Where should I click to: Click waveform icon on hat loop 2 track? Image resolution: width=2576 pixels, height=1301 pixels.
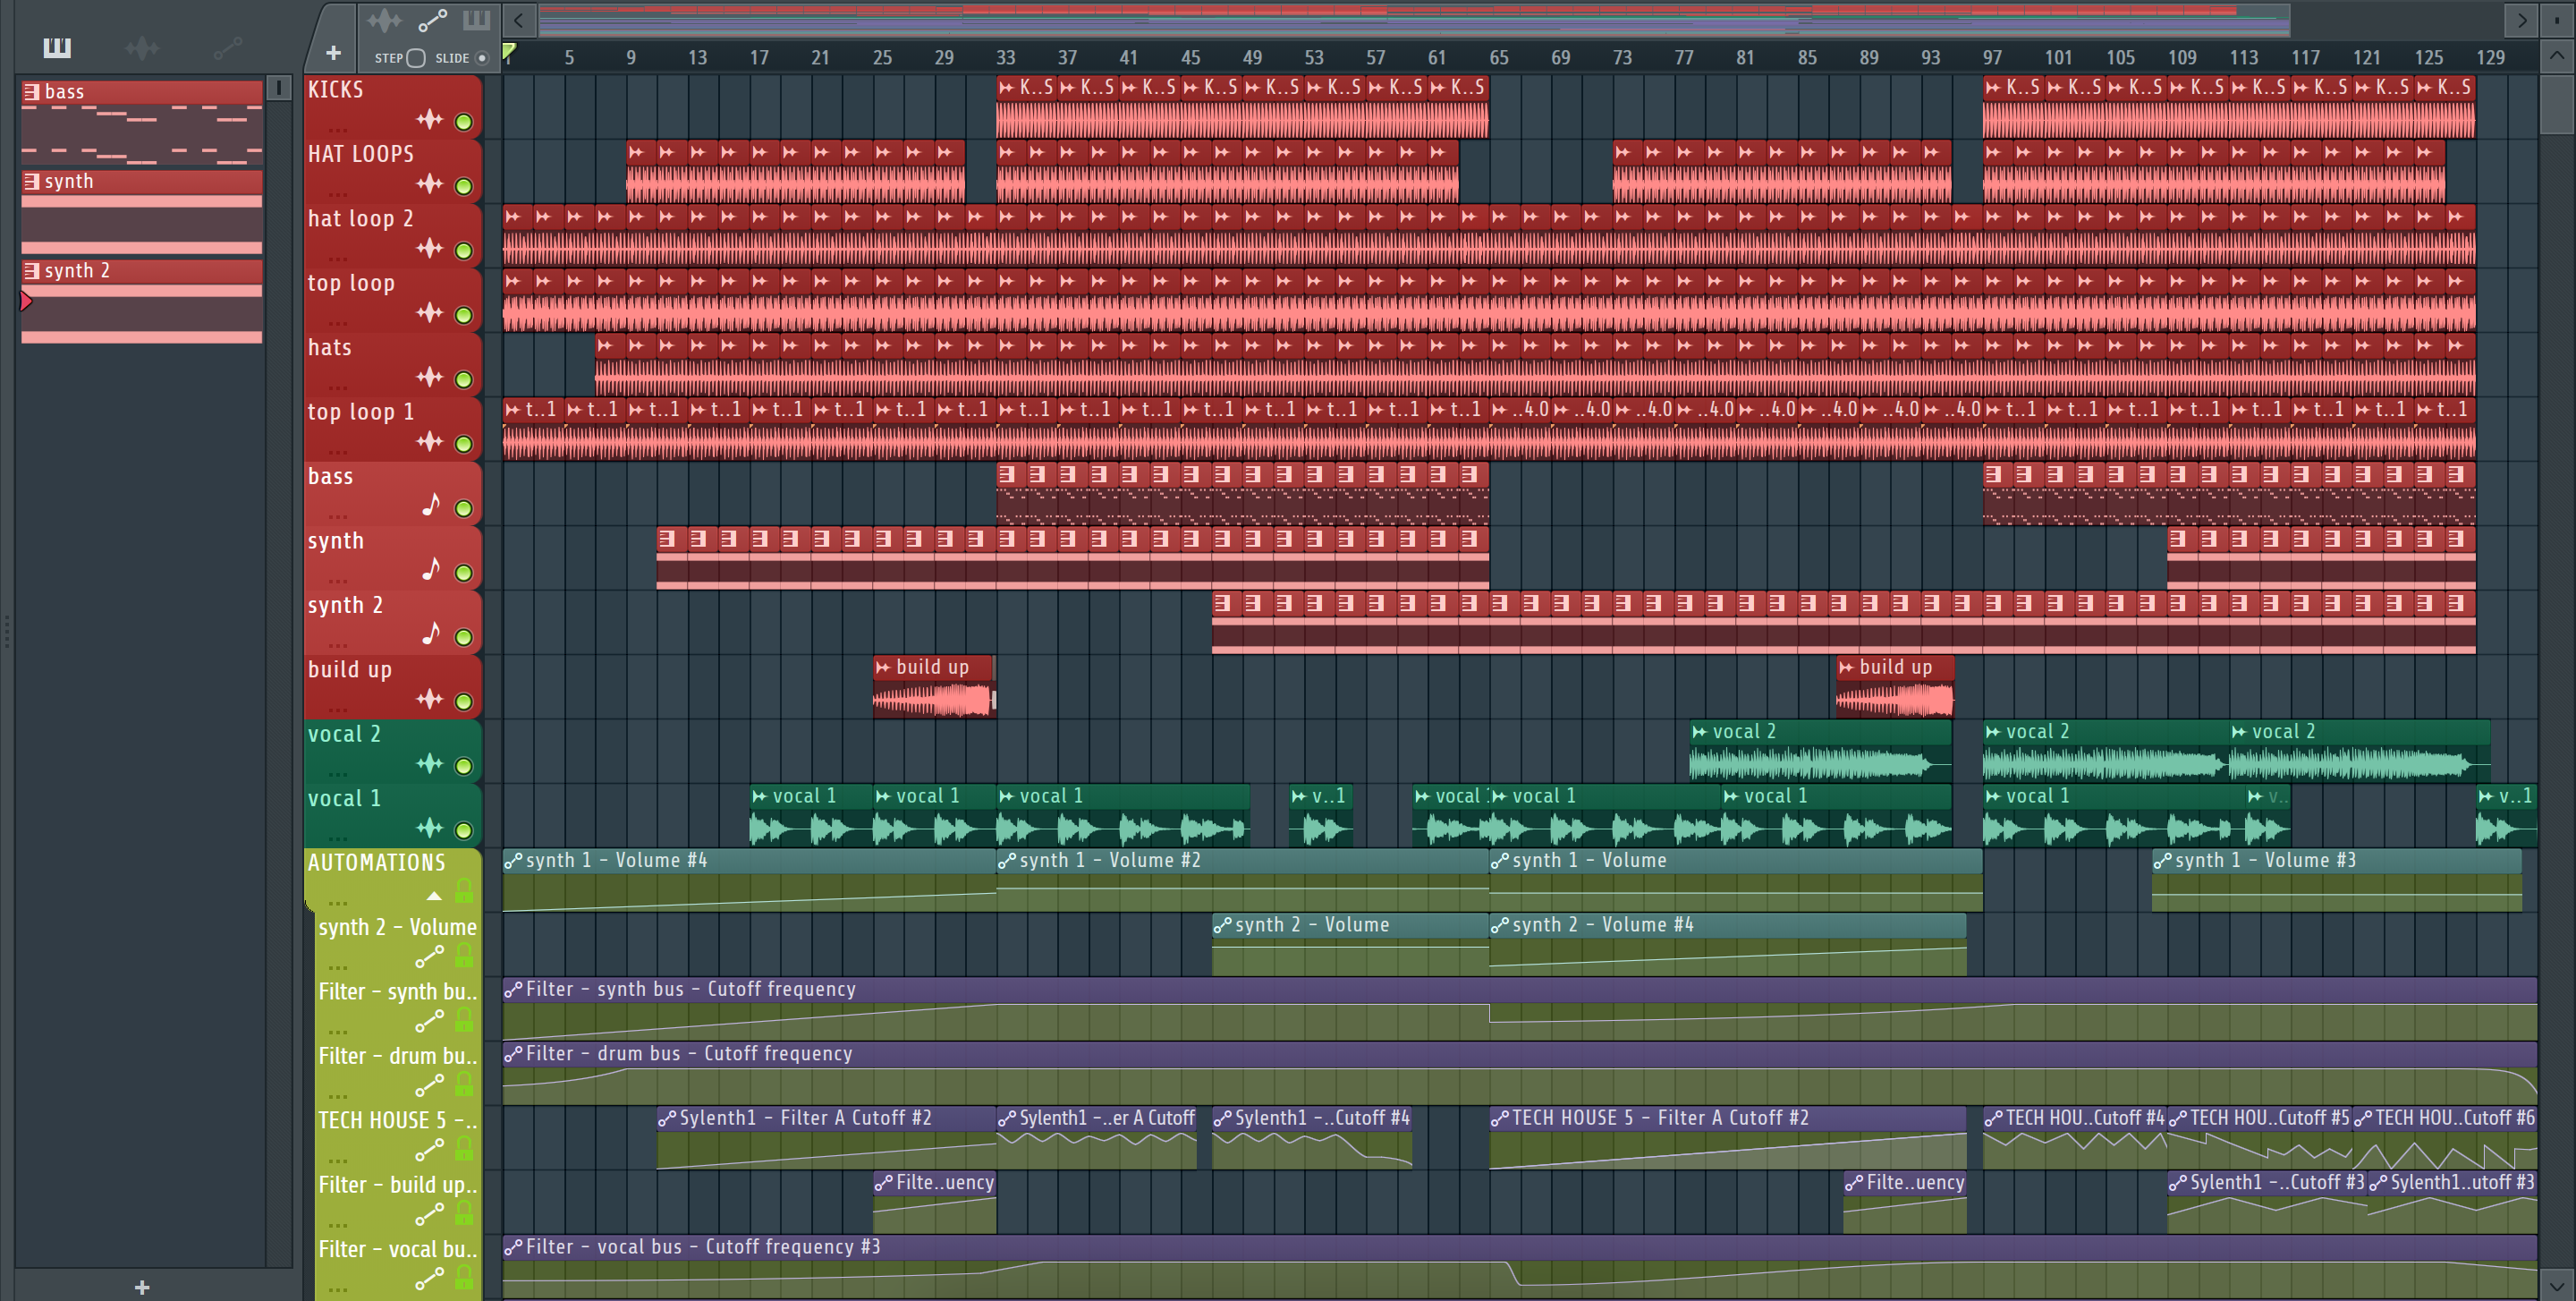tap(430, 248)
